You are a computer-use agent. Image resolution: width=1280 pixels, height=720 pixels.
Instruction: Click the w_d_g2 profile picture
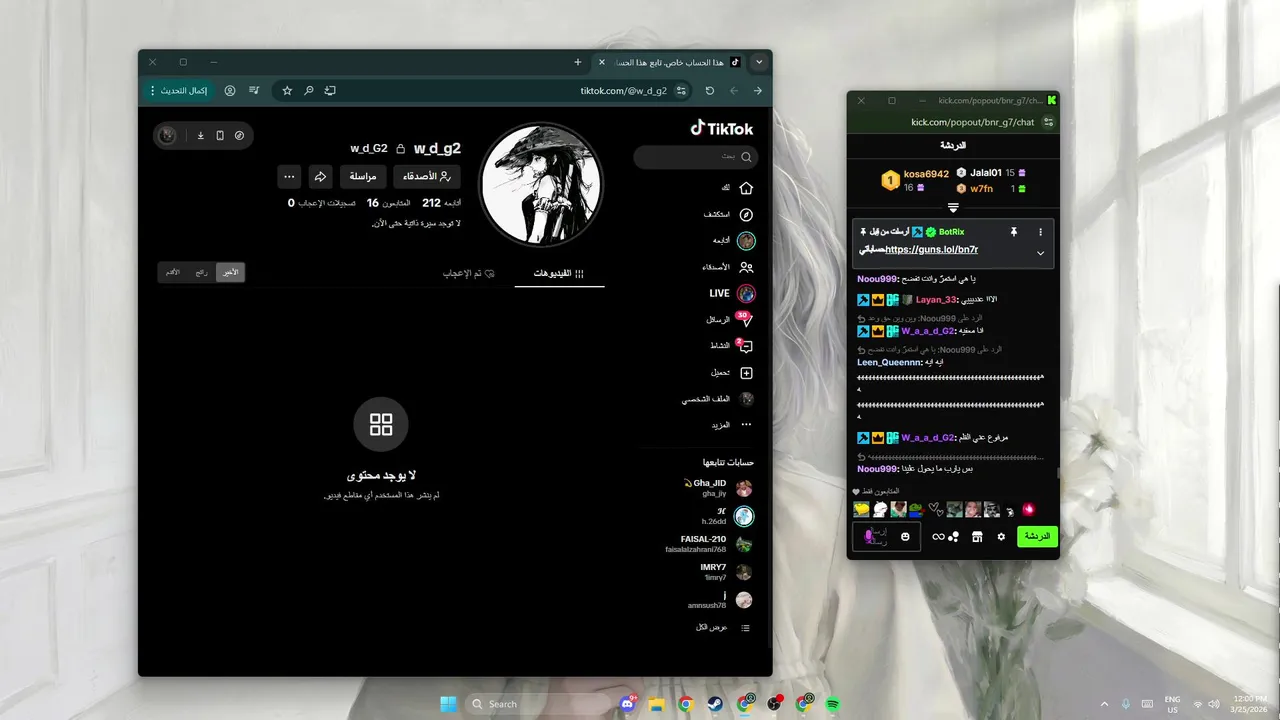541,185
